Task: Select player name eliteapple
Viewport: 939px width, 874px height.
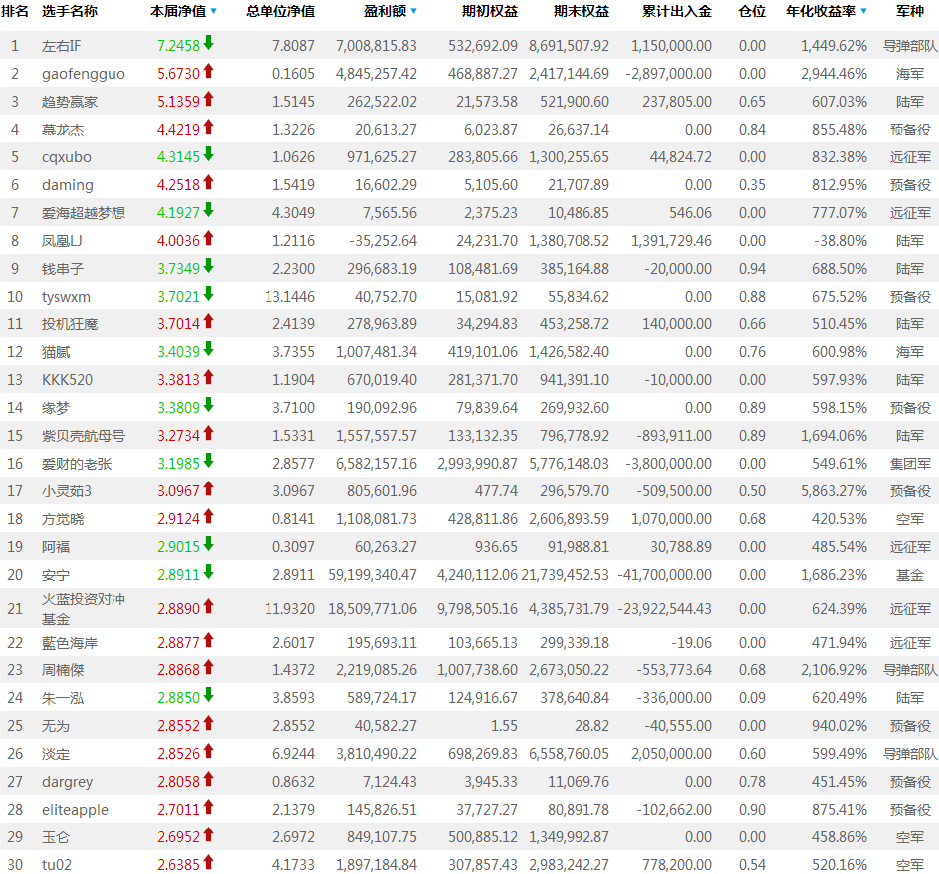Action: tap(75, 810)
